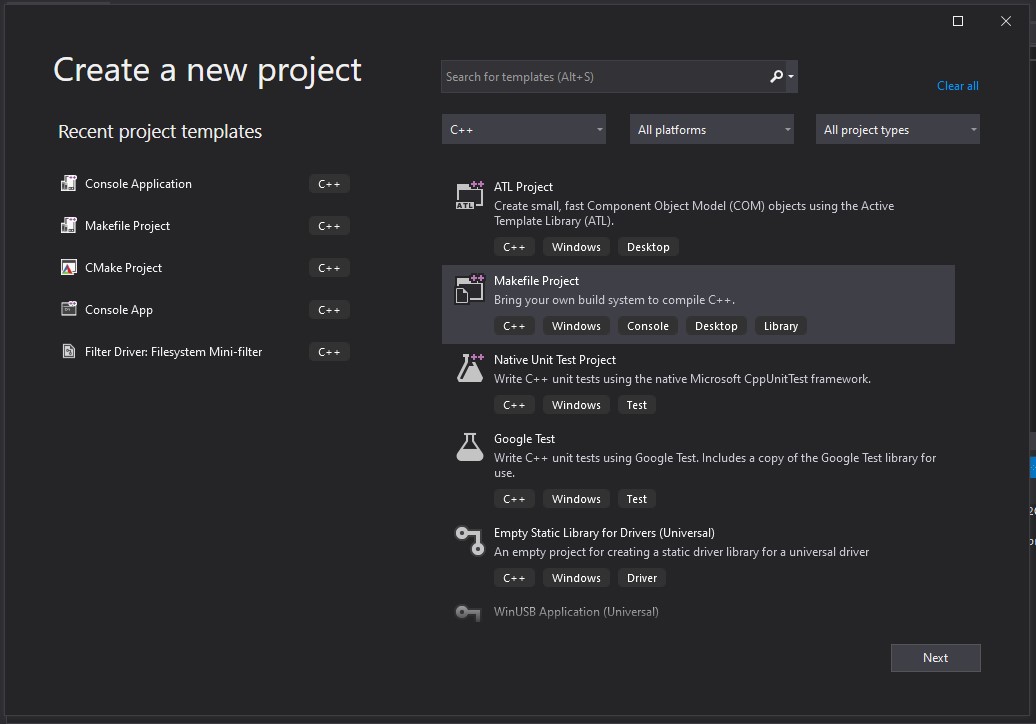Click the CppUnitTest framework description text
This screenshot has height=724, width=1036.
click(683, 379)
